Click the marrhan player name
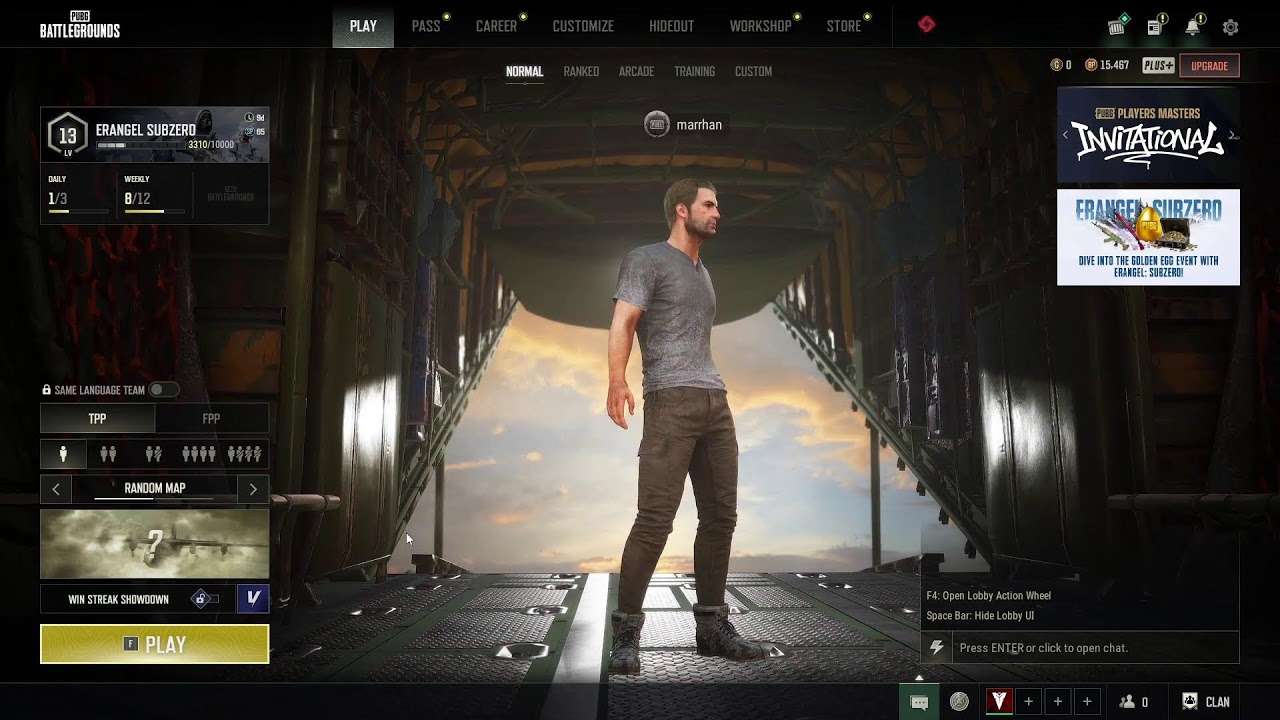Viewport: 1280px width, 720px height. click(699, 125)
